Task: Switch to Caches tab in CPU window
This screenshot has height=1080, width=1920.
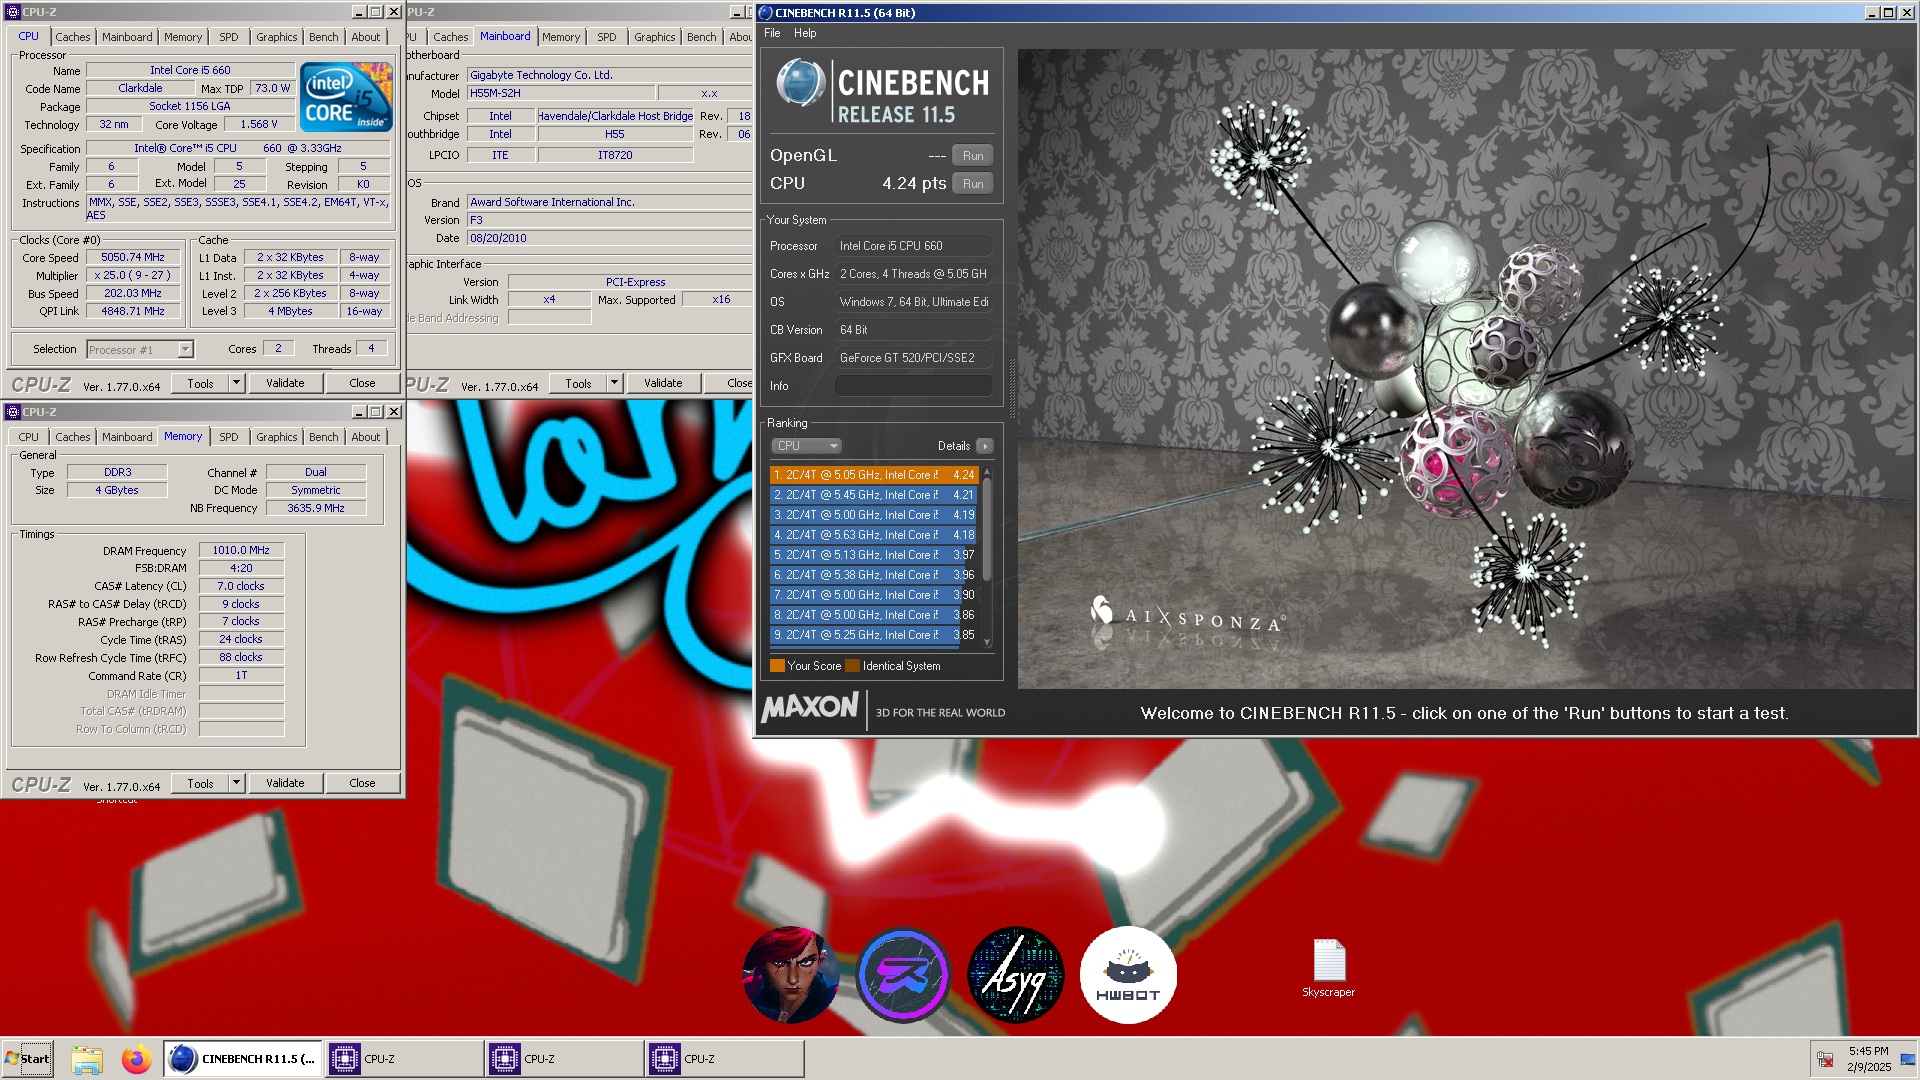Action: tap(72, 37)
